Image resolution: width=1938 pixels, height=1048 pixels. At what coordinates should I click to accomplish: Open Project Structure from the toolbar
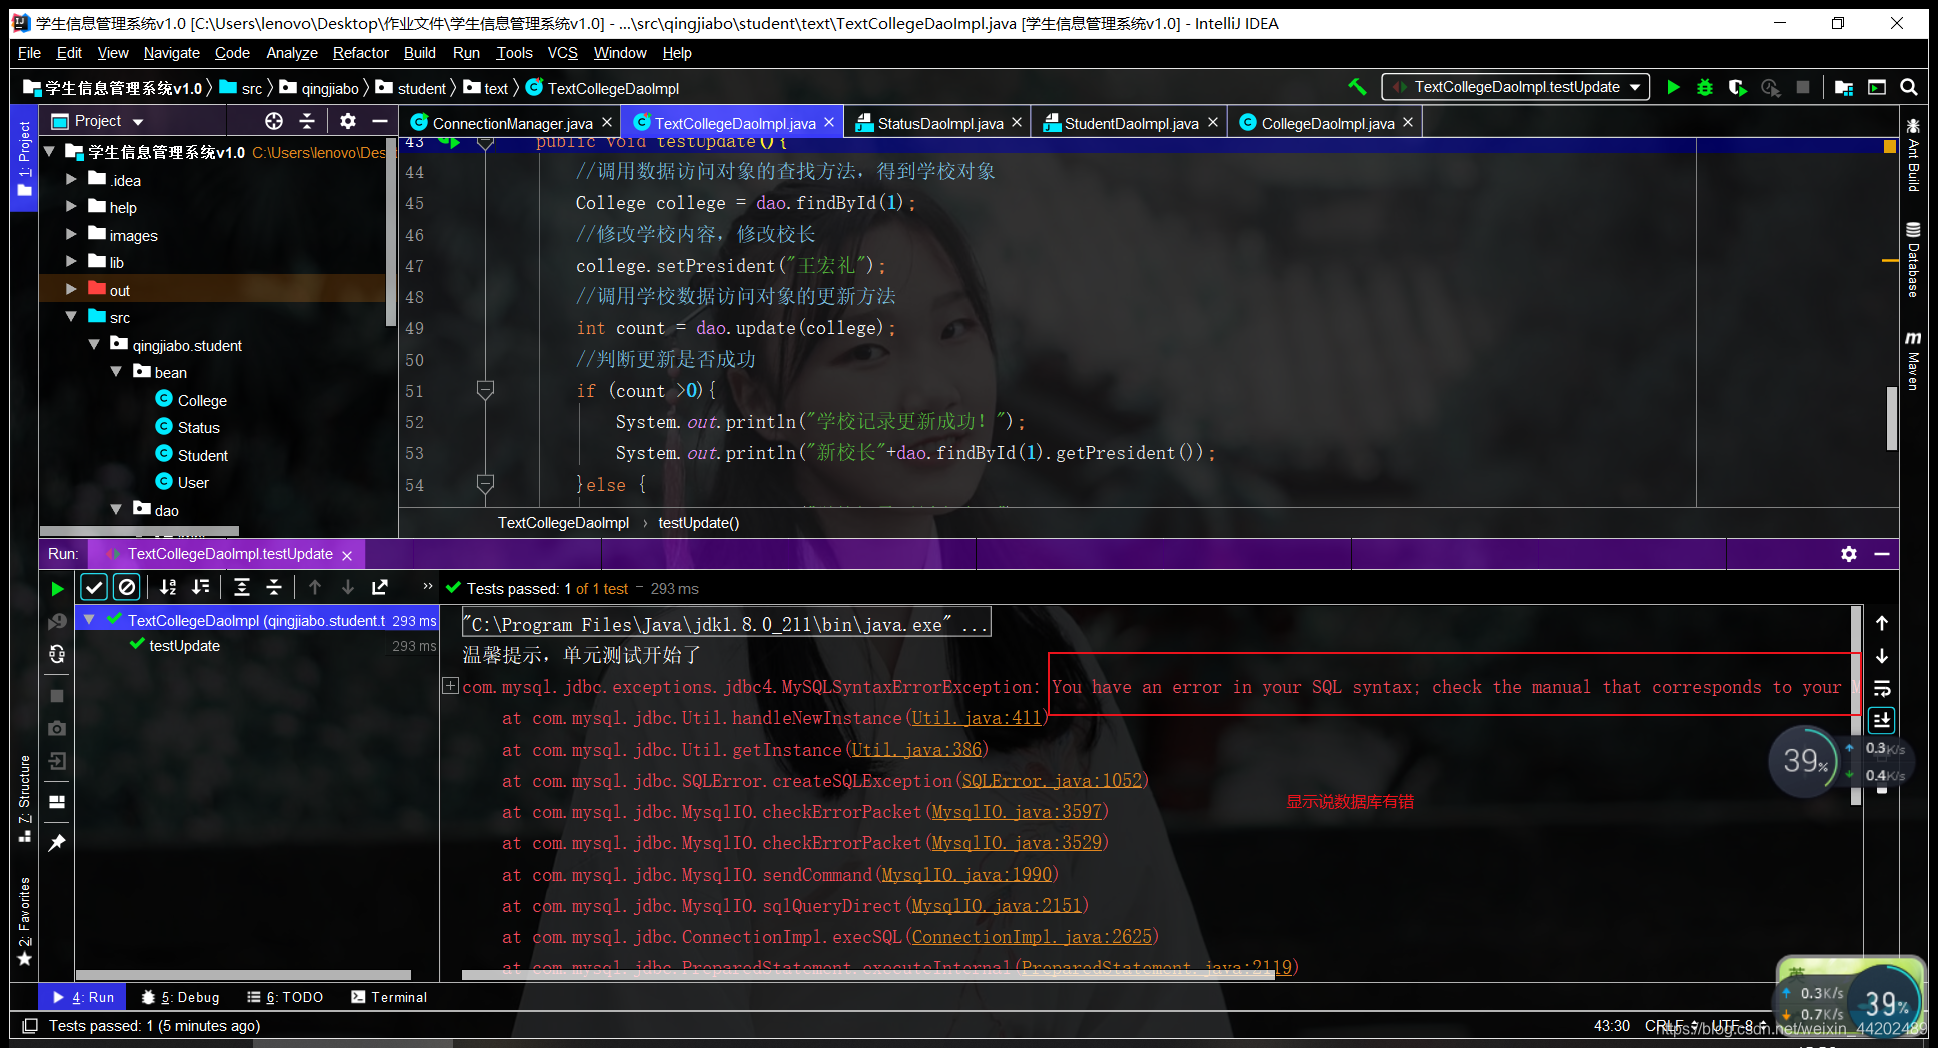1844,87
